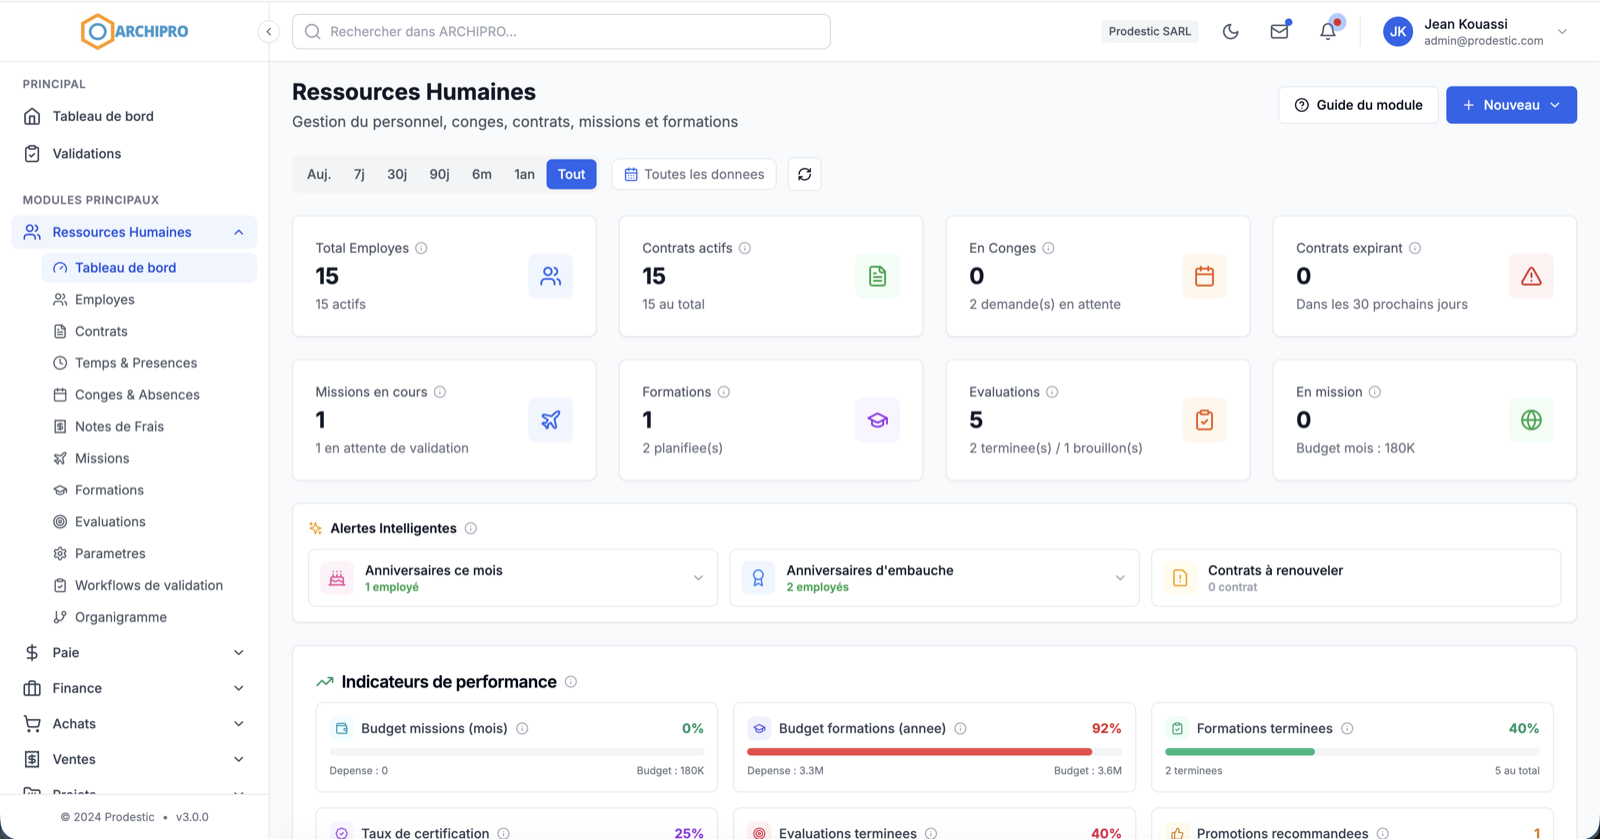1600x839 pixels.
Task: Click info icon next to Contrats actifs
Action: [745, 248]
